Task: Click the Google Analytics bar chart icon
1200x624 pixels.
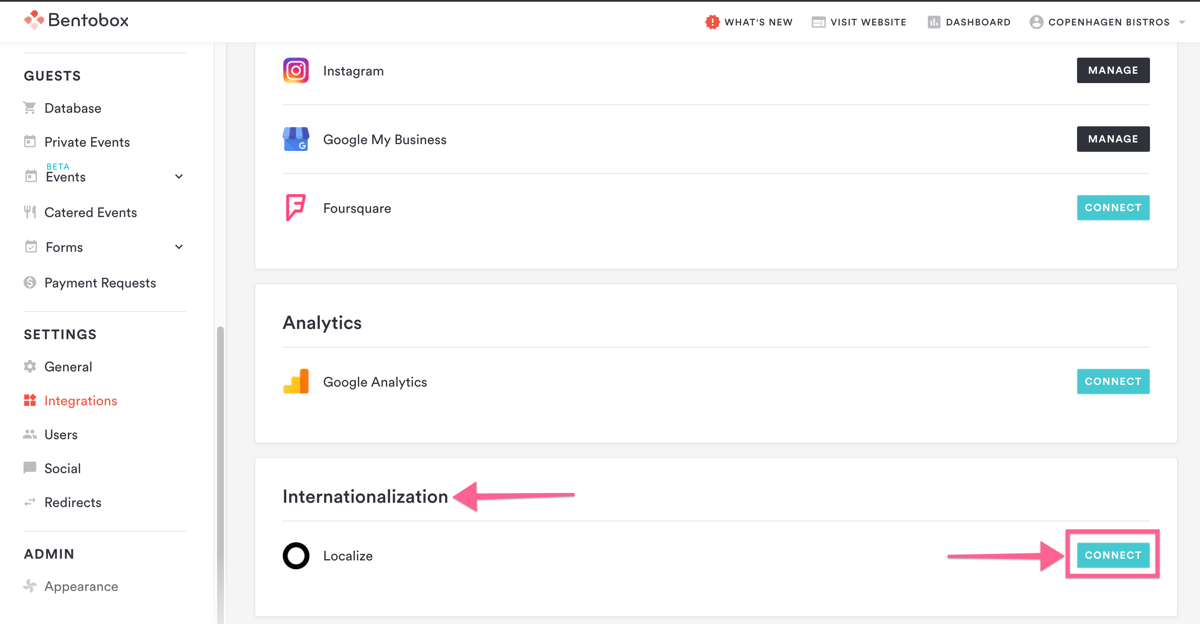Action: (x=296, y=382)
